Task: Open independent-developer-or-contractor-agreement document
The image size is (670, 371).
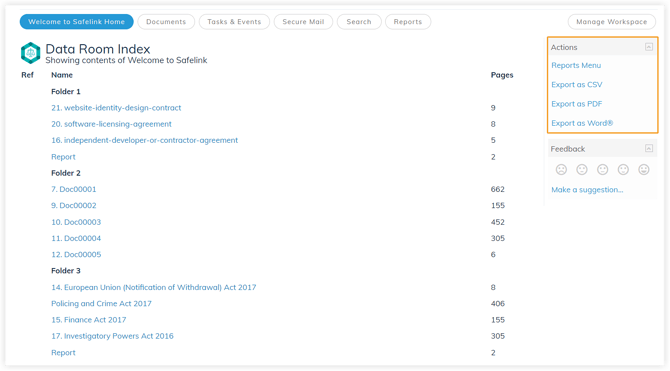Action: 144,140
